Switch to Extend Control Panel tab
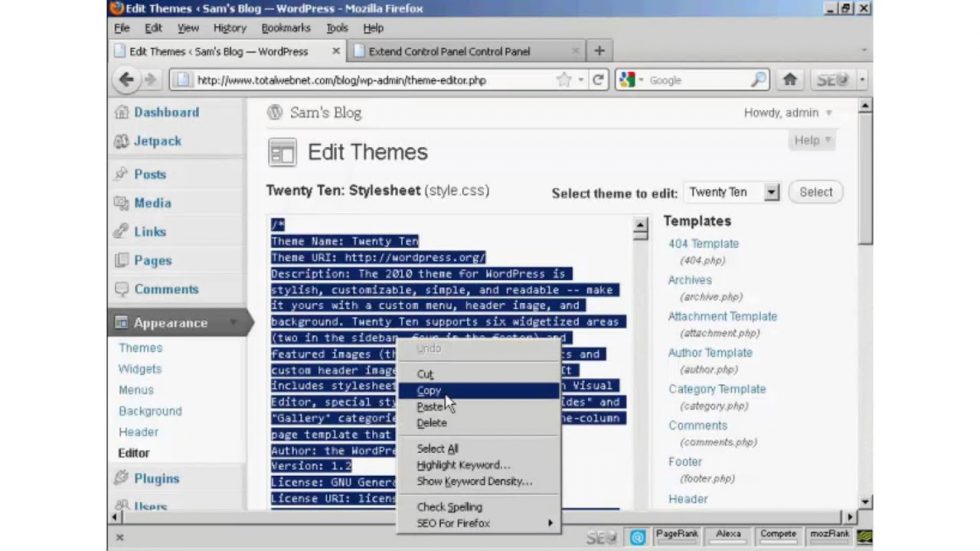Viewport: 980px width, 551px height. pos(468,51)
